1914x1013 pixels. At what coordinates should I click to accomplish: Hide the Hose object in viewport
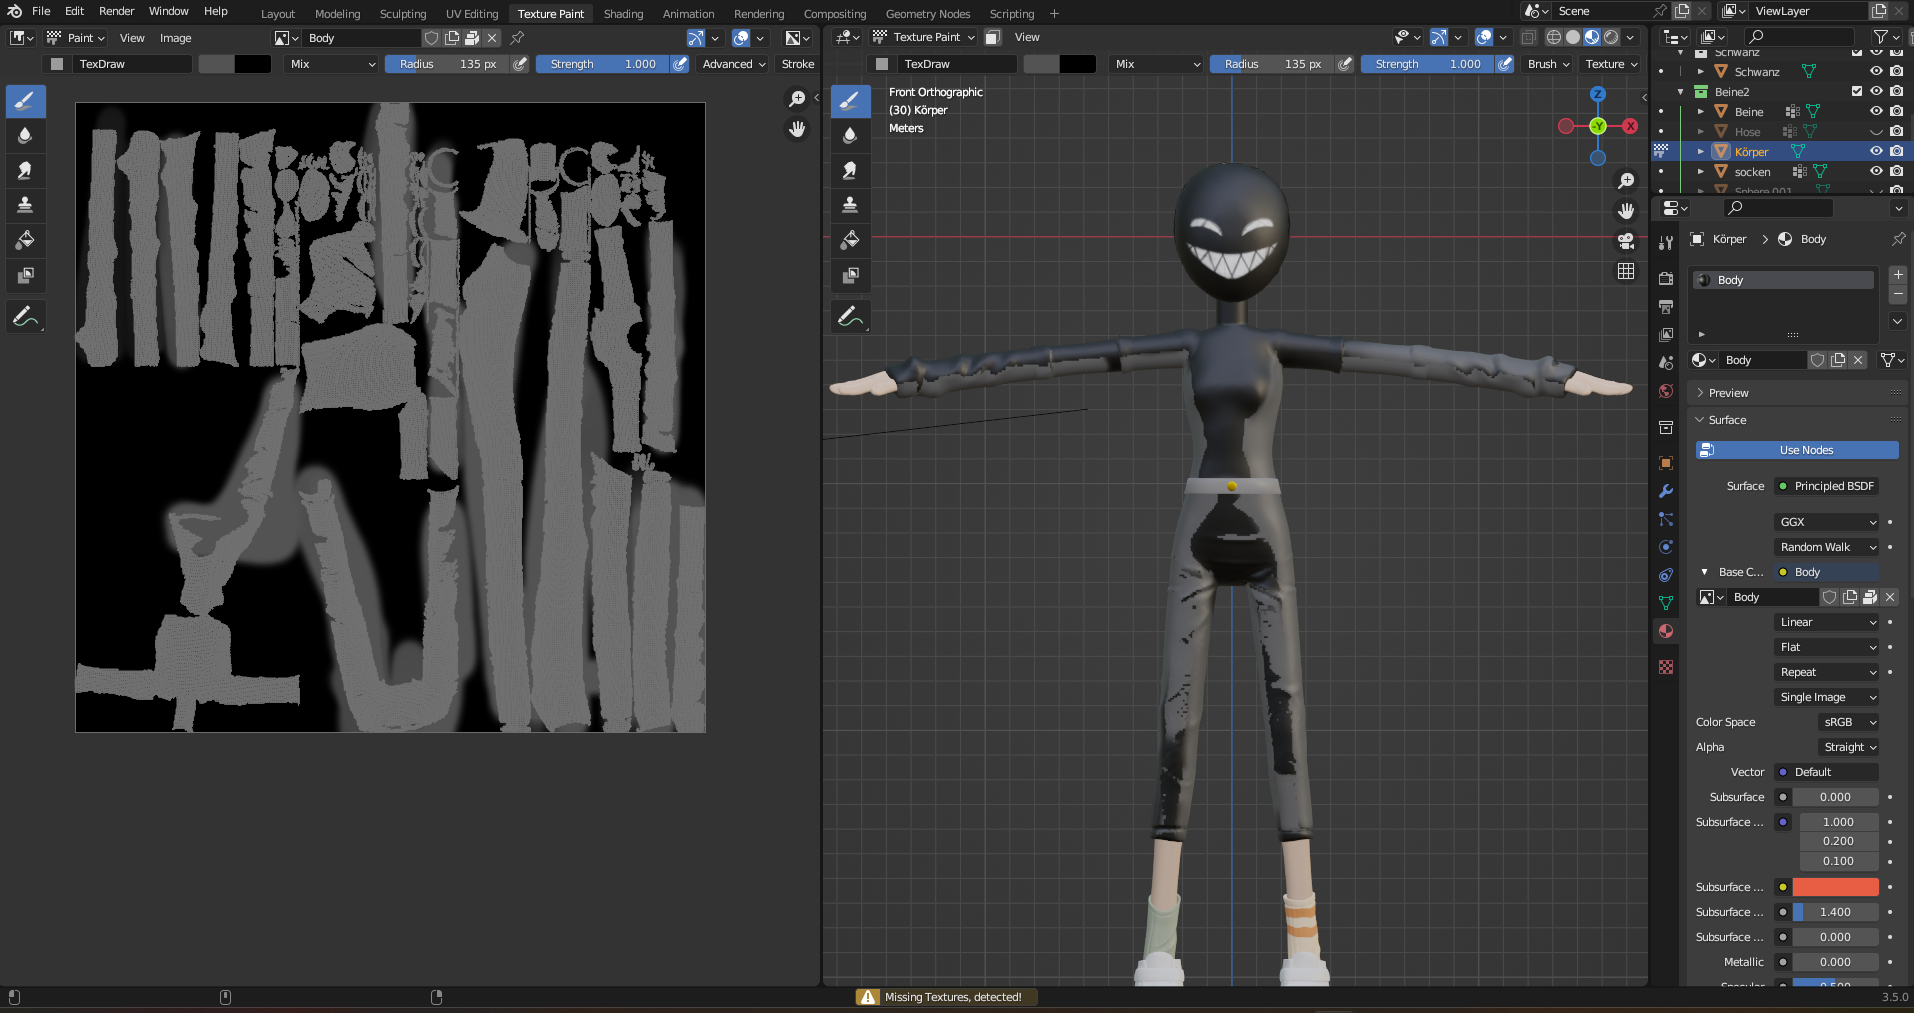click(1876, 131)
